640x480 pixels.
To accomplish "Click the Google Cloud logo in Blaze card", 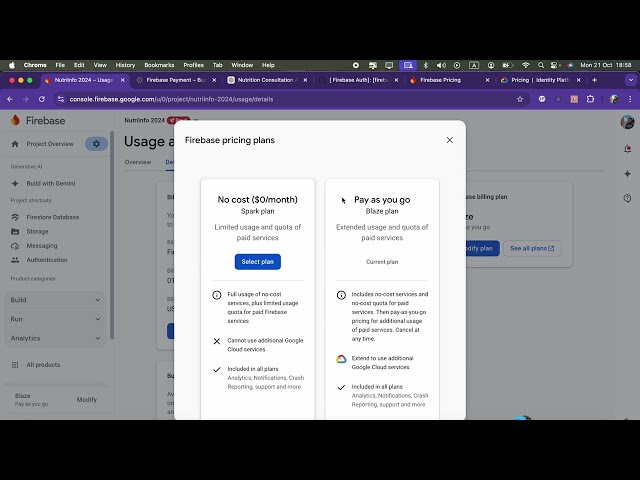I will pos(341,359).
